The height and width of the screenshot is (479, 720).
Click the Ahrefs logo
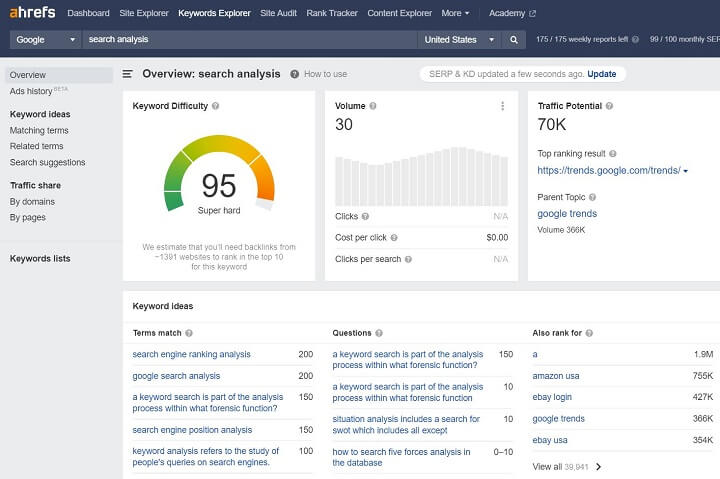[x=32, y=12]
